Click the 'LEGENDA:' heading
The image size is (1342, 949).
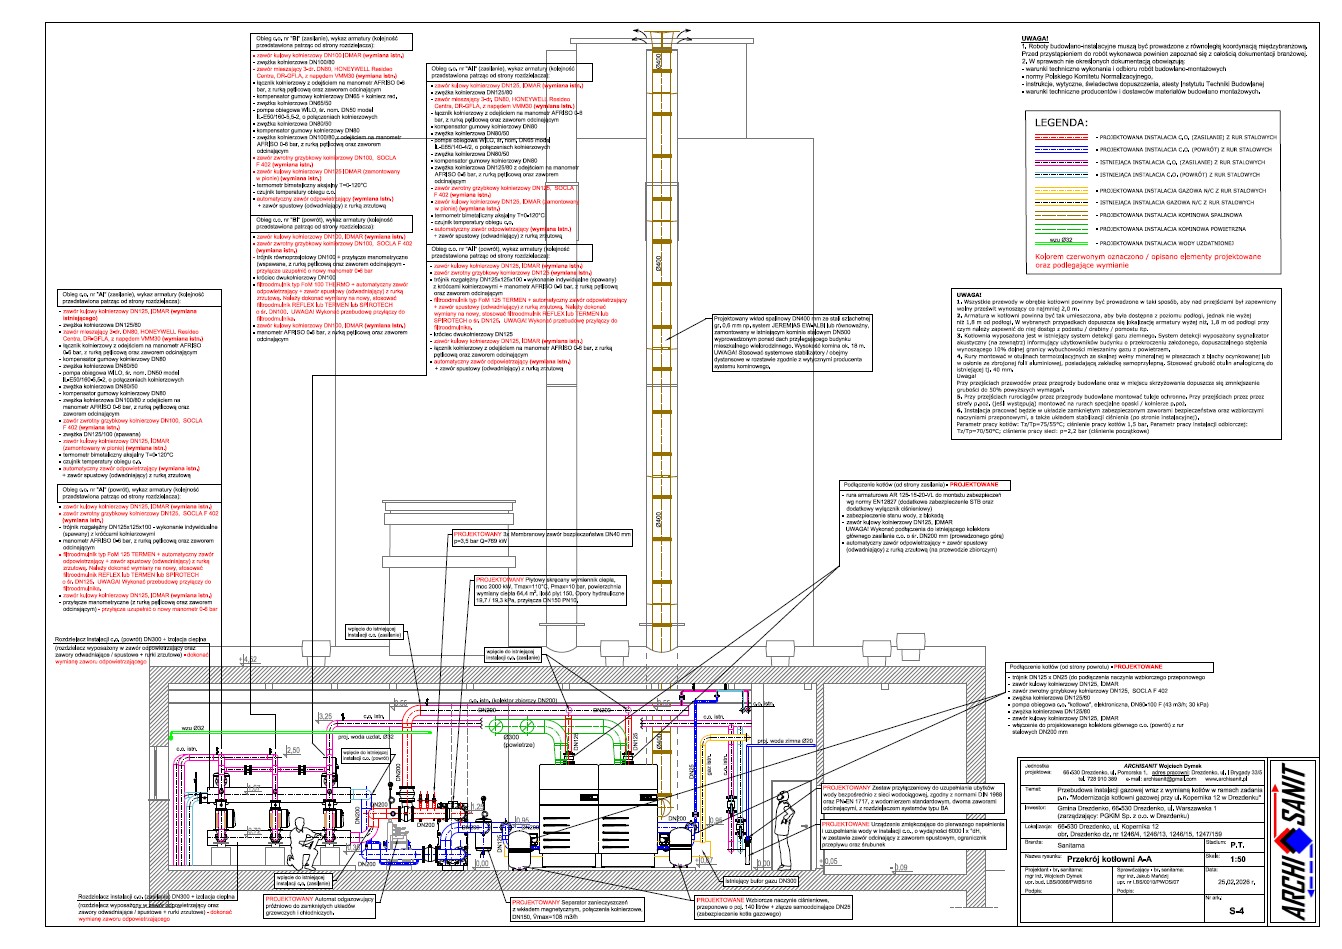coord(1062,122)
